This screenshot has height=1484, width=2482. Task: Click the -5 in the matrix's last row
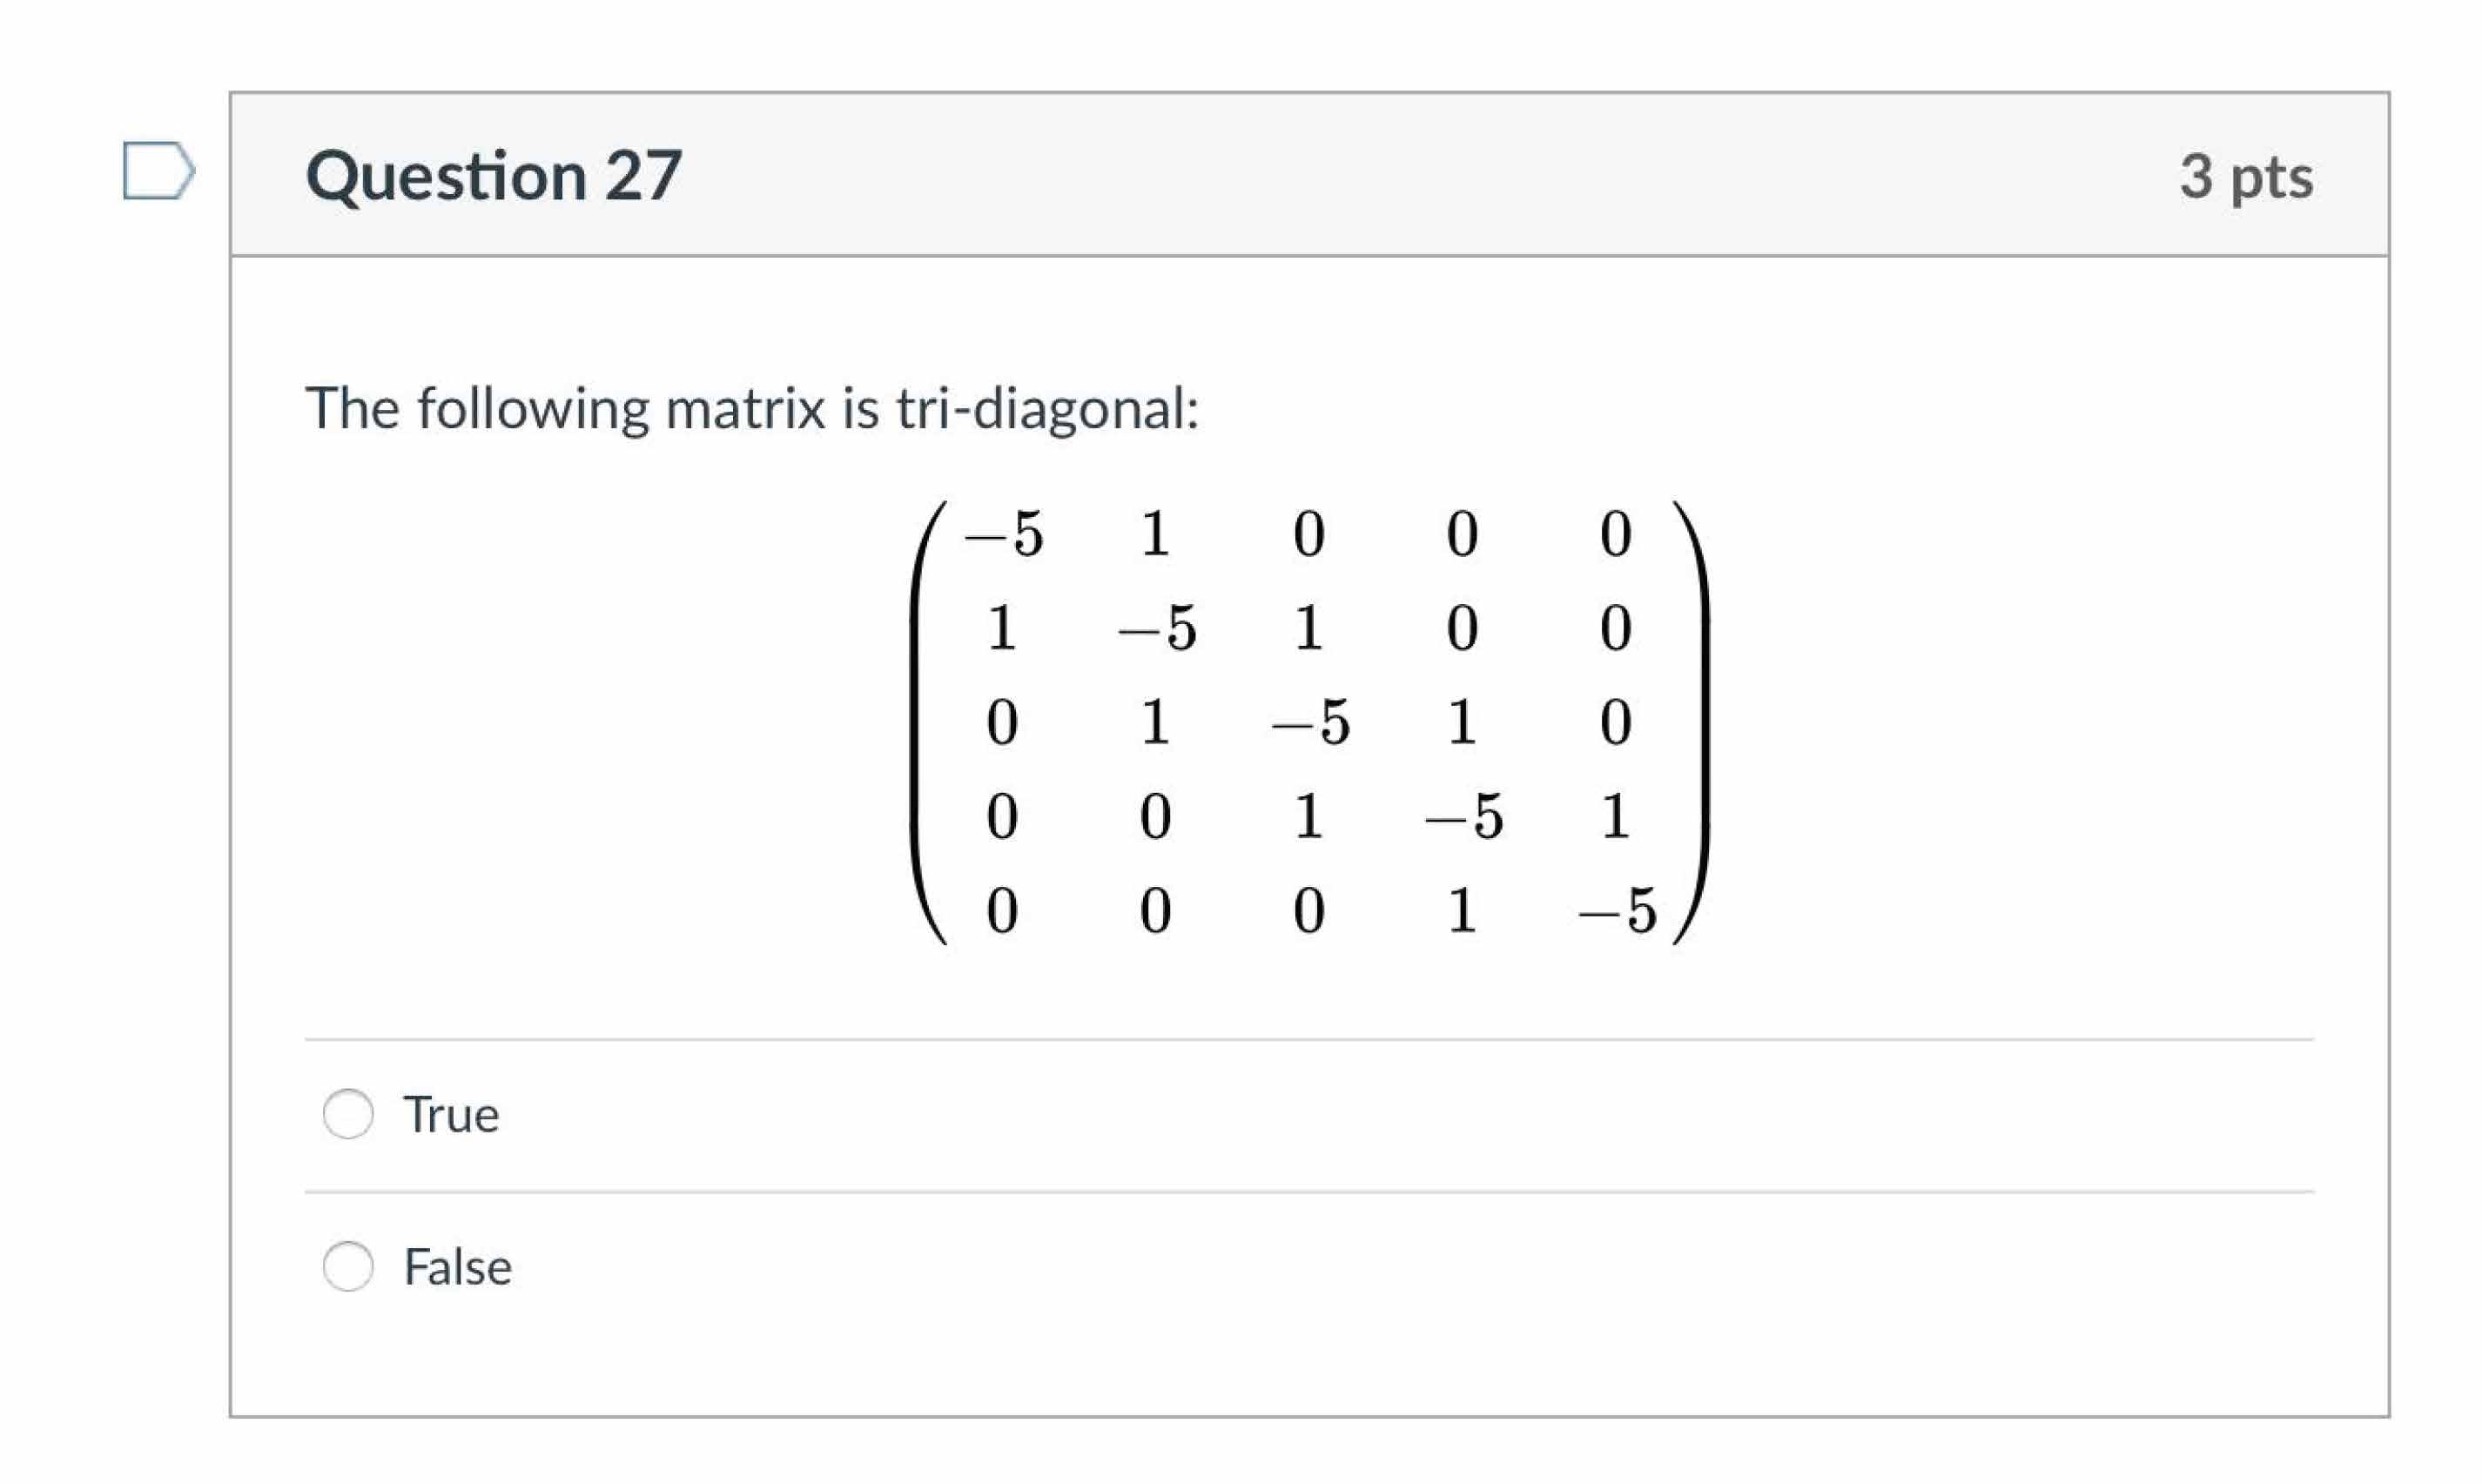[x=1617, y=911]
